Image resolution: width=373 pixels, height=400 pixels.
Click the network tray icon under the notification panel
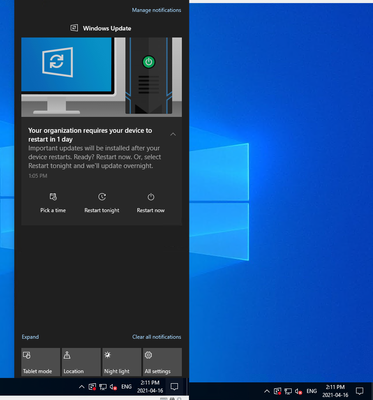tap(103, 387)
